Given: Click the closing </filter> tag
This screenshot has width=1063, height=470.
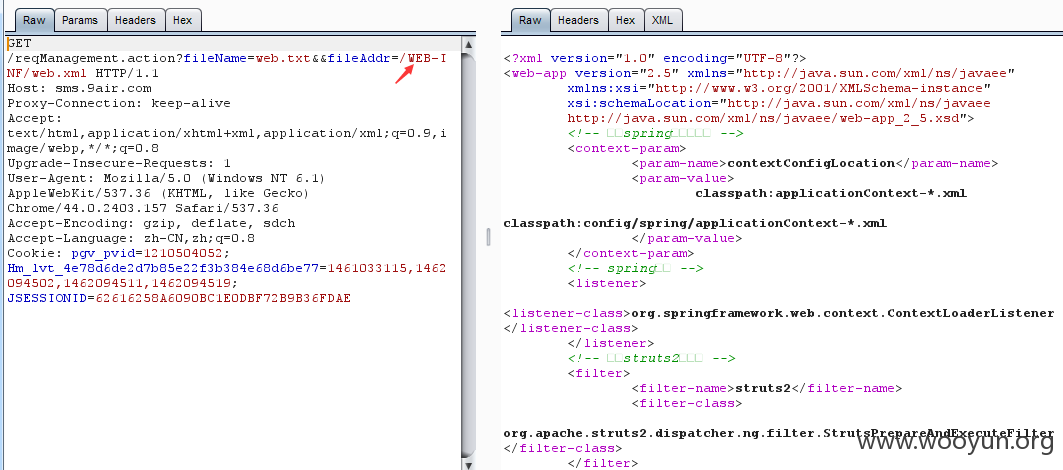Looking at the screenshot, I should 603,463.
